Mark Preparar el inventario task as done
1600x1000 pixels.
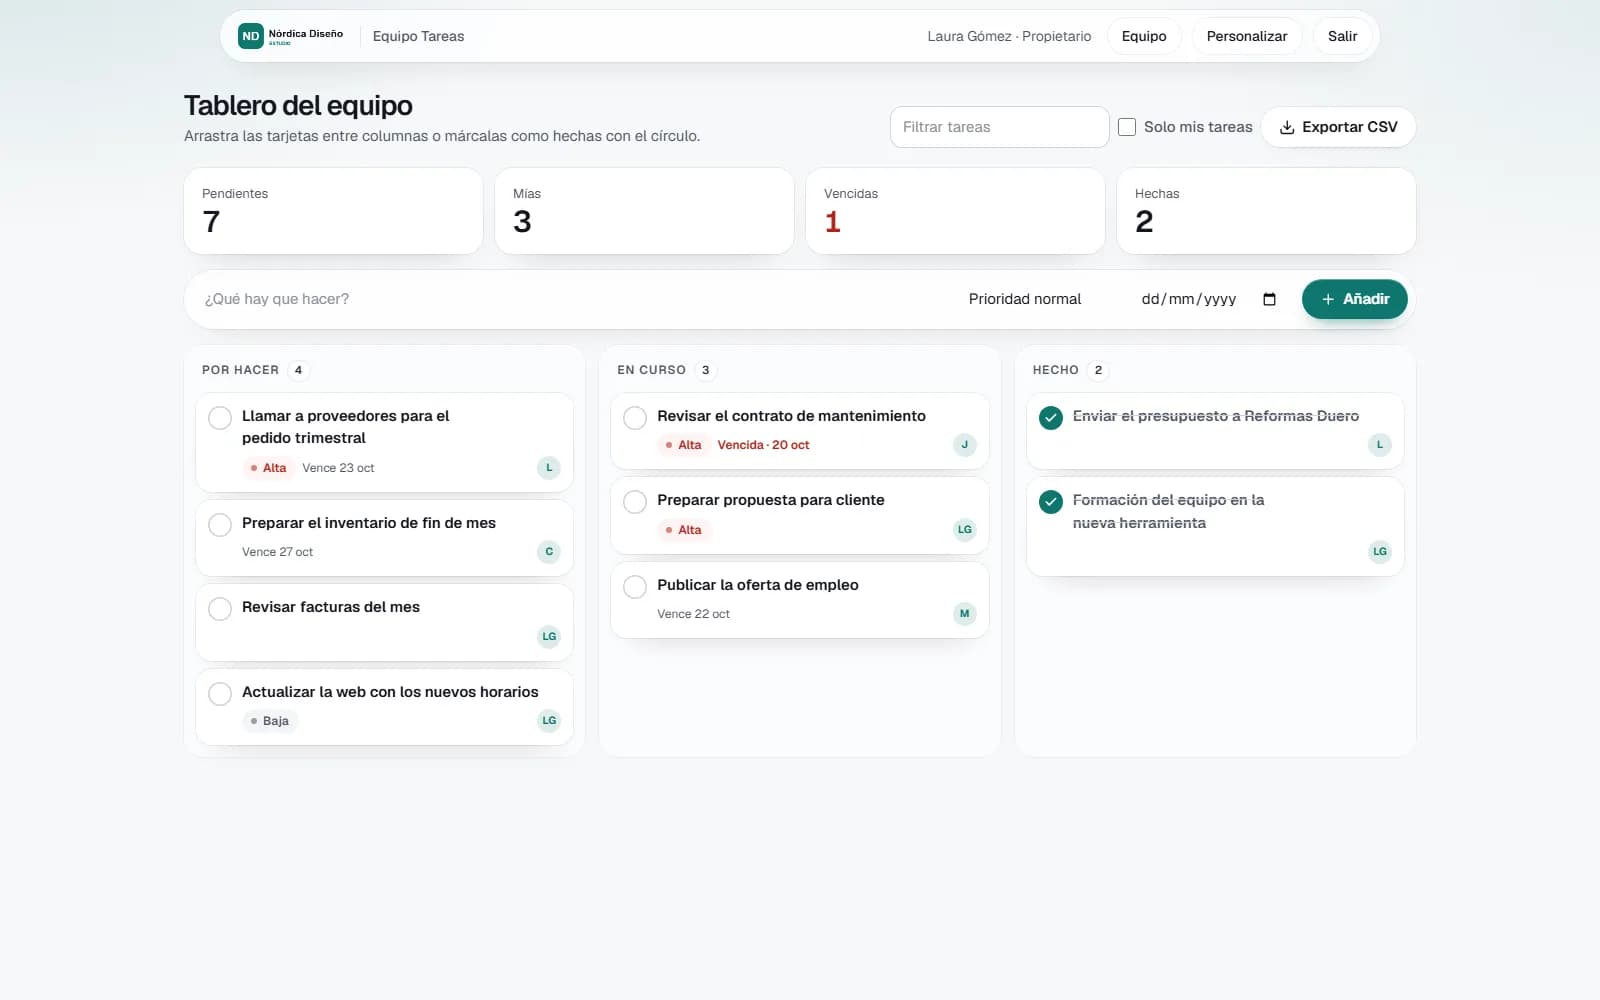220,525
